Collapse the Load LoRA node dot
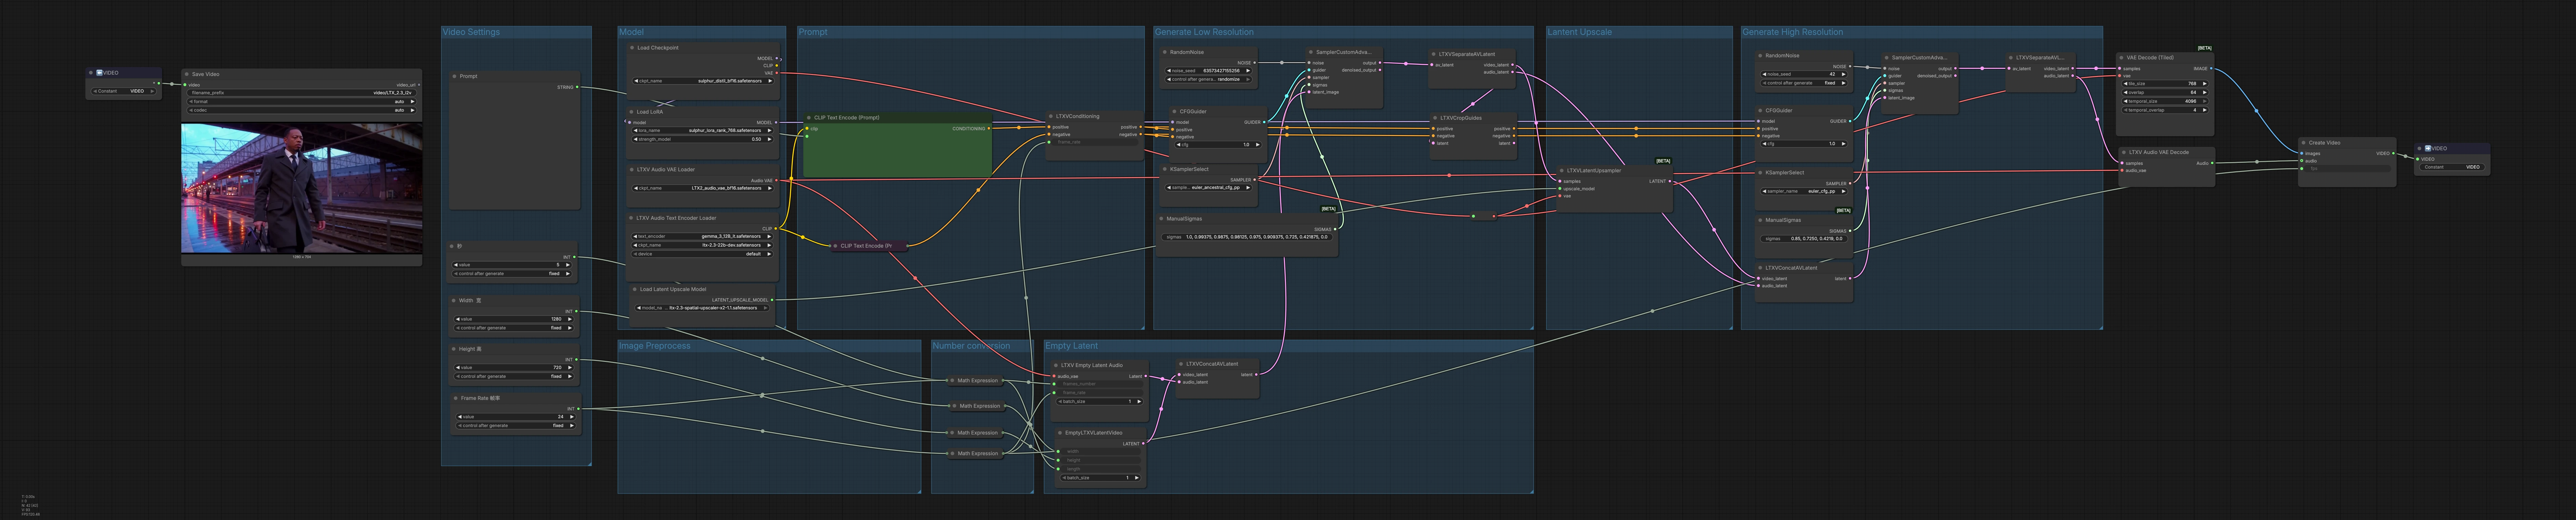This screenshot has height=520, width=2576. pyautogui.click(x=632, y=112)
